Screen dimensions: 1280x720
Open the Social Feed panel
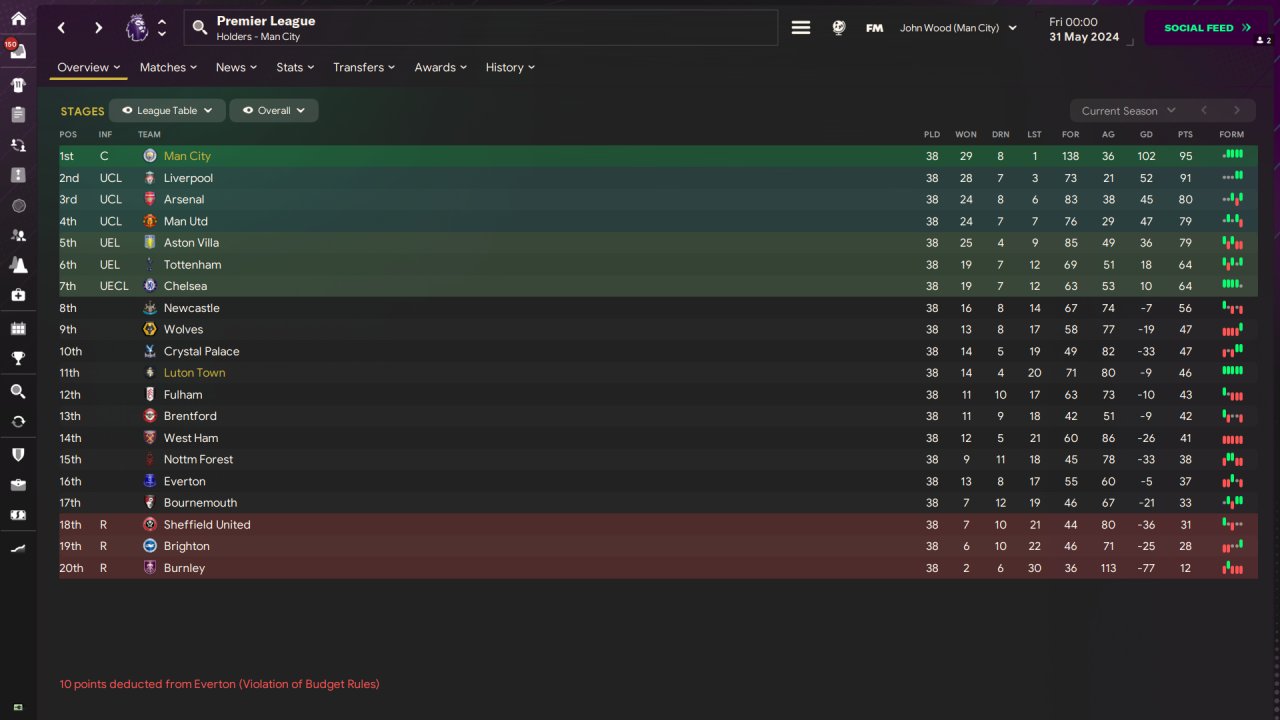(1206, 28)
